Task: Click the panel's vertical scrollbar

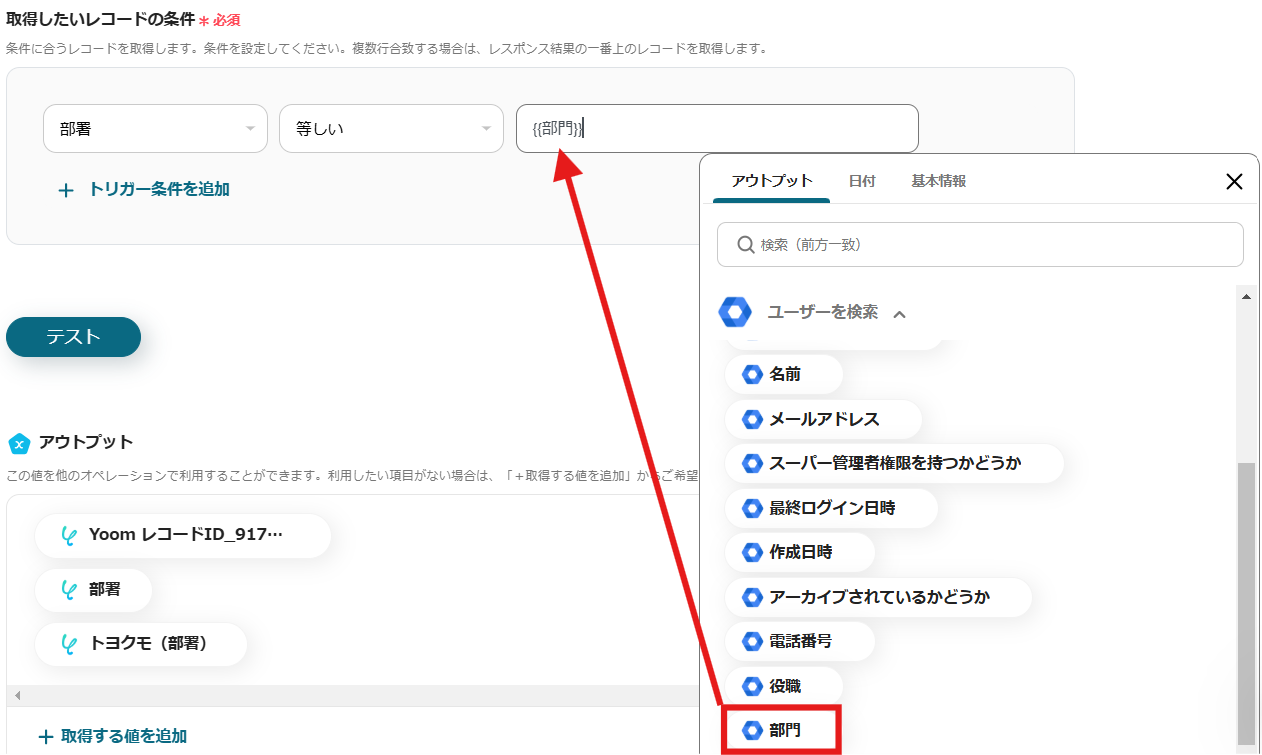Action: 1246,600
